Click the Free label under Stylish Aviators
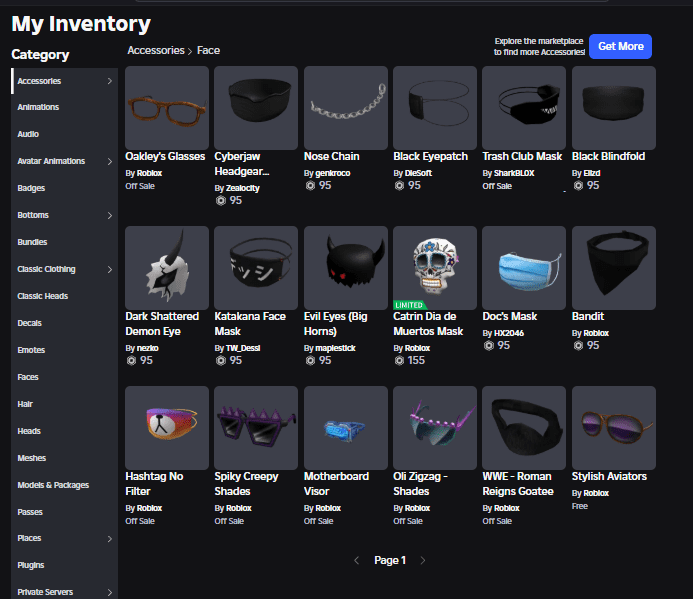693x599 pixels. [x=579, y=506]
